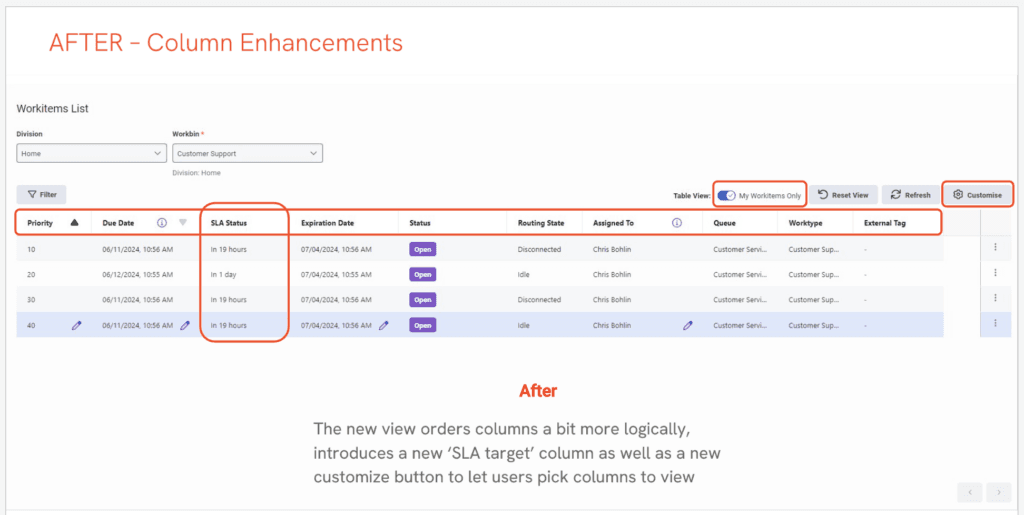Click the Priority sort ascending arrow
1024x515 pixels.
pos(75,223)
